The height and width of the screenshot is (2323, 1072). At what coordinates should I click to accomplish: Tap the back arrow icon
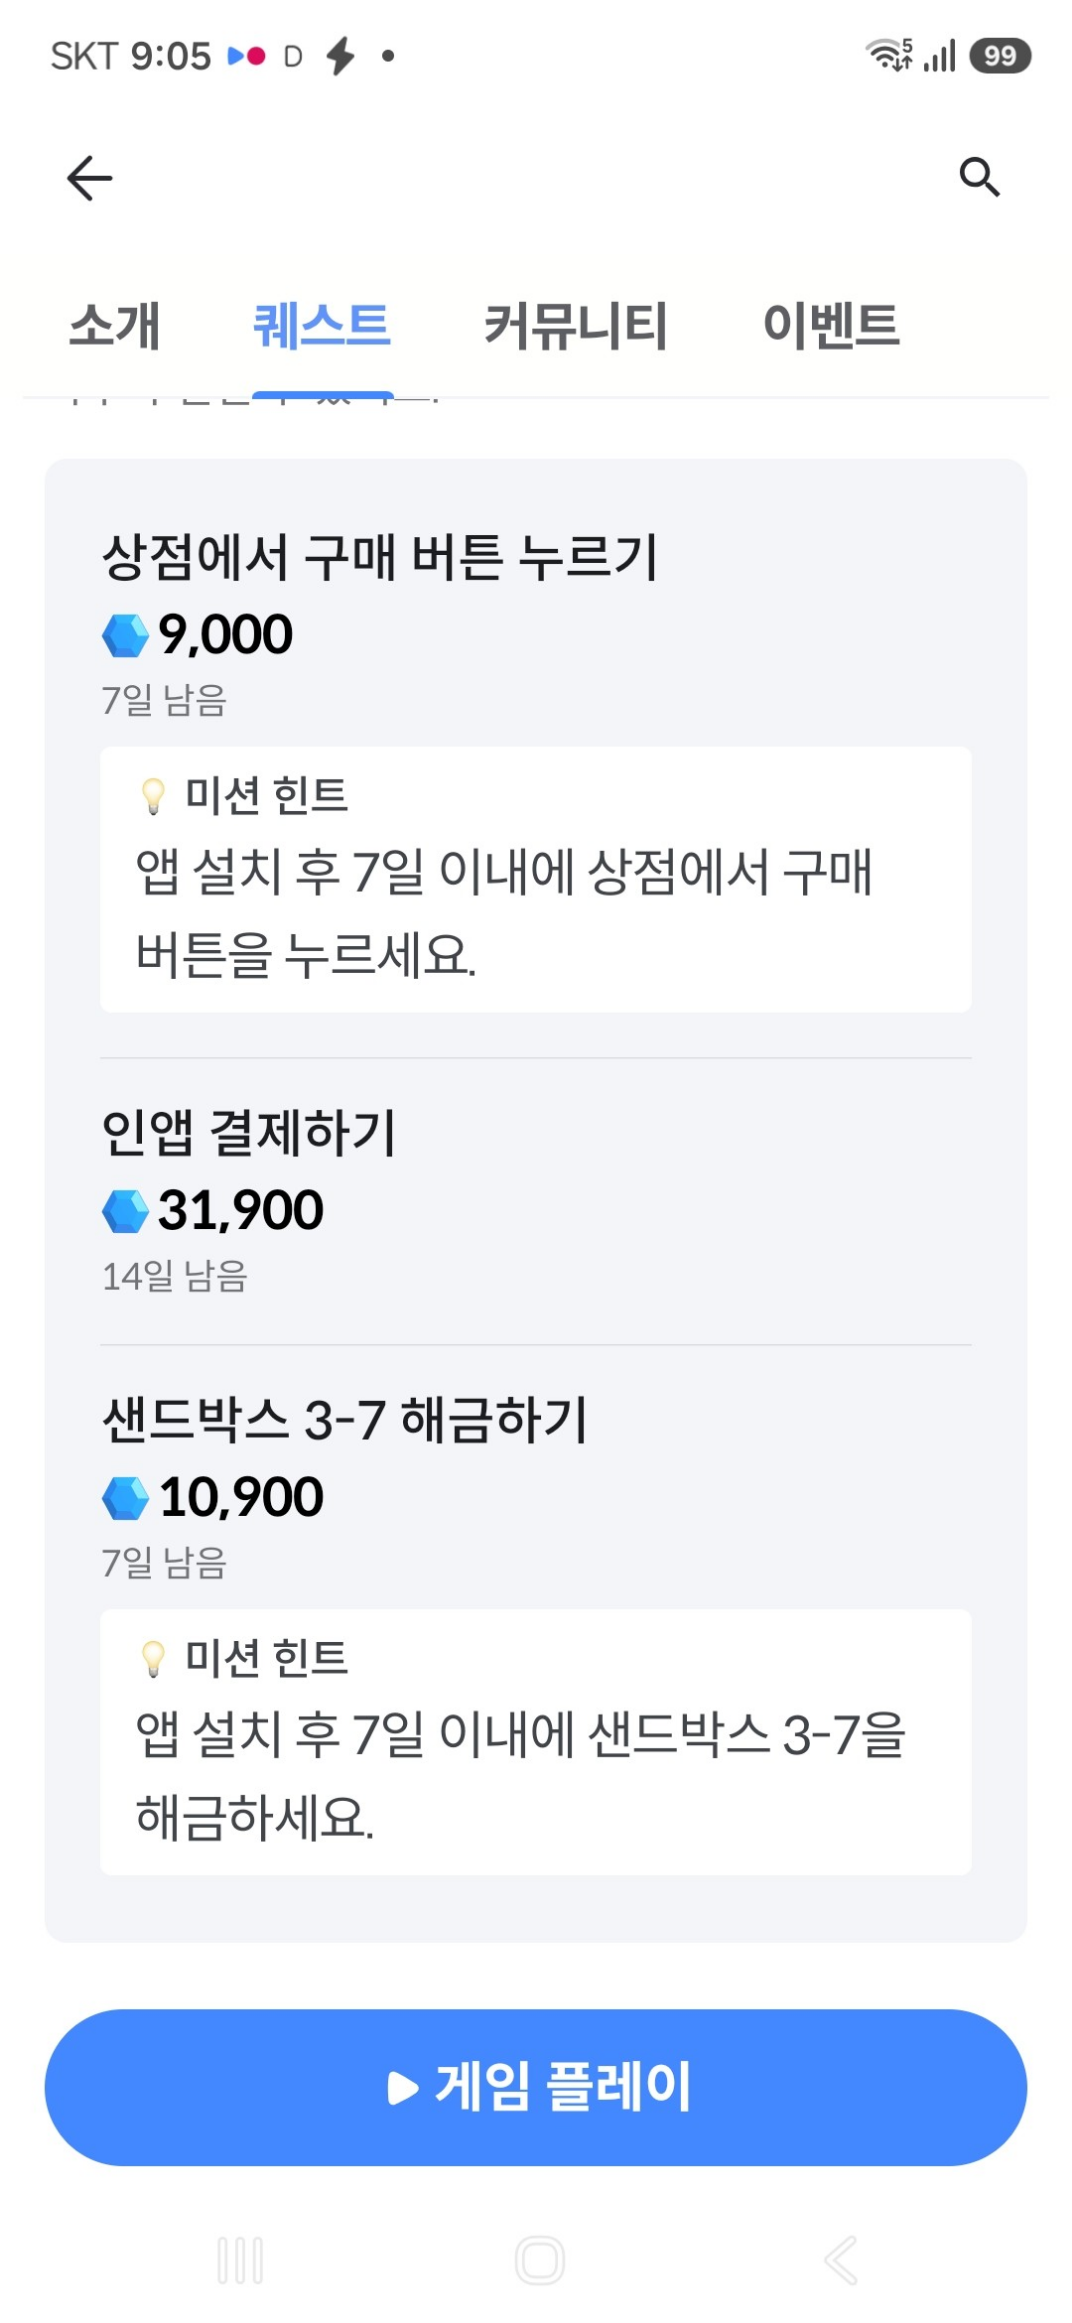(90, 178)
